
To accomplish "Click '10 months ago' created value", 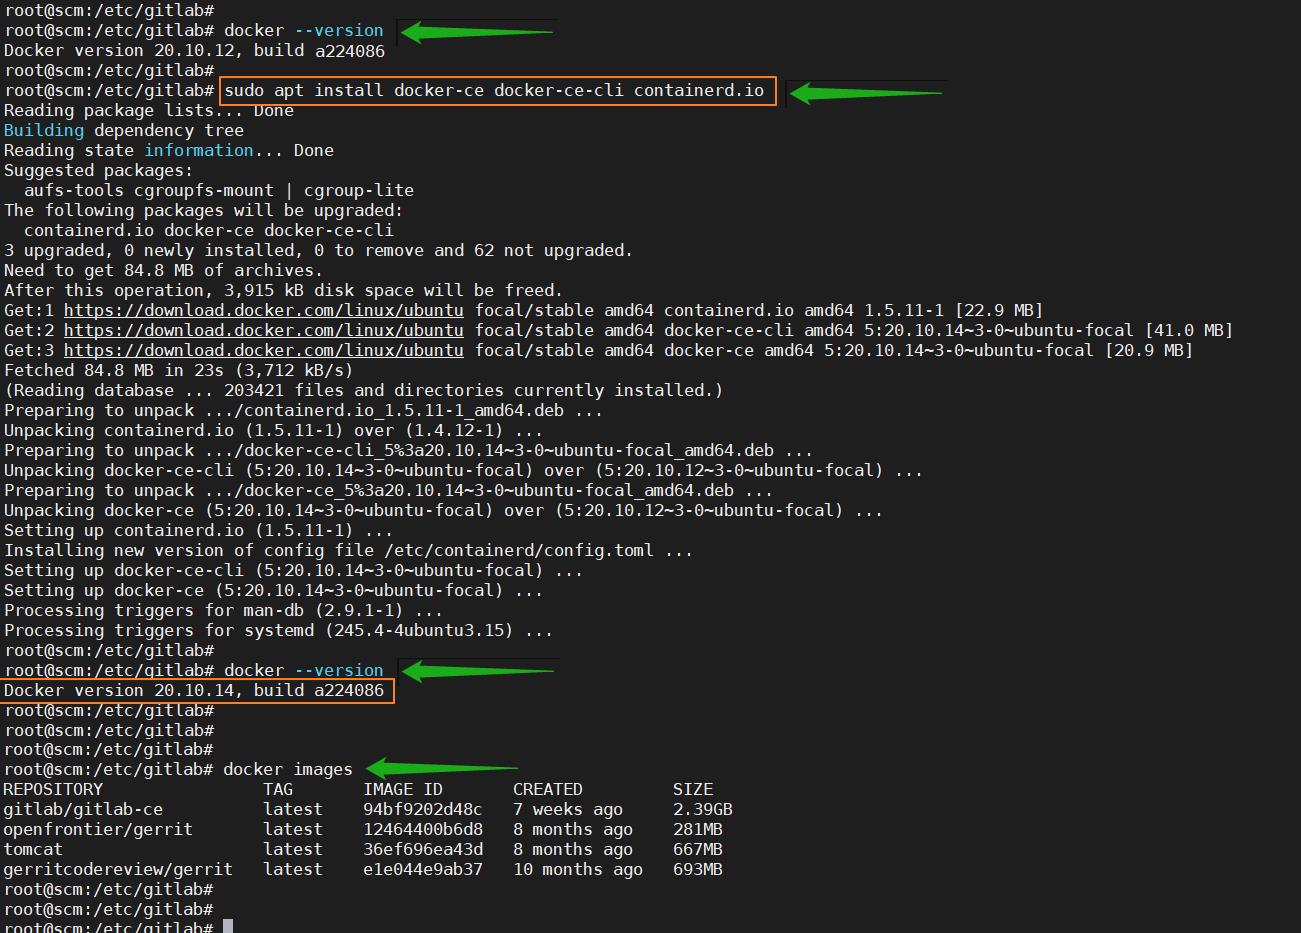I will point(578,869).
